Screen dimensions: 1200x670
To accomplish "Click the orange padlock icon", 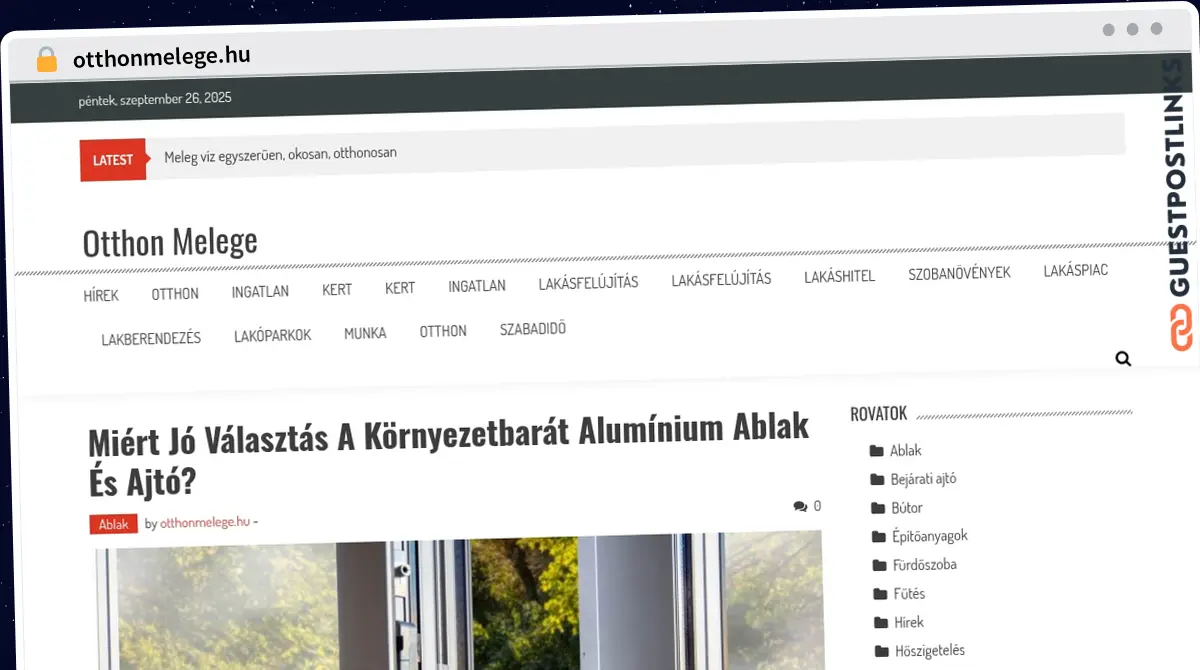I will [x=46, y=59].
